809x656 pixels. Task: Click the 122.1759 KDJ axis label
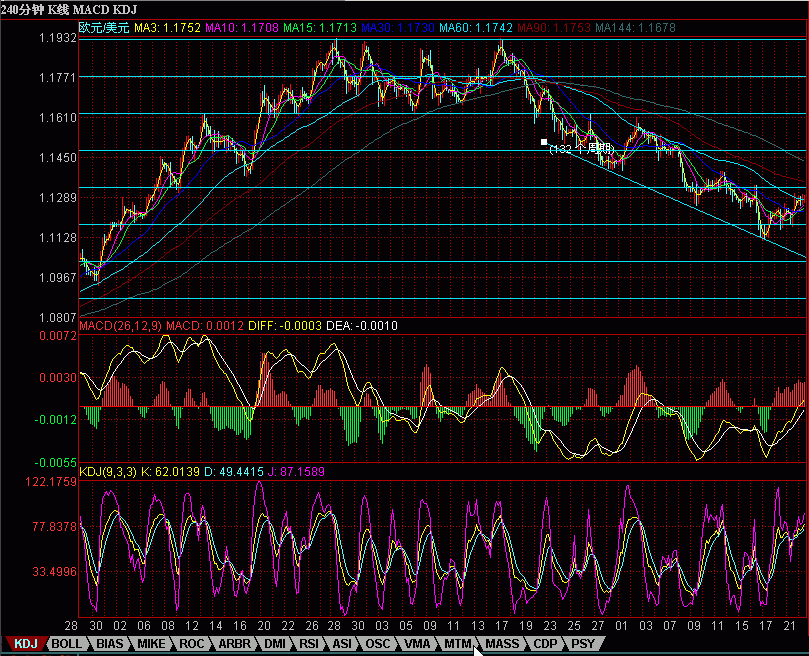click(52, 482)
